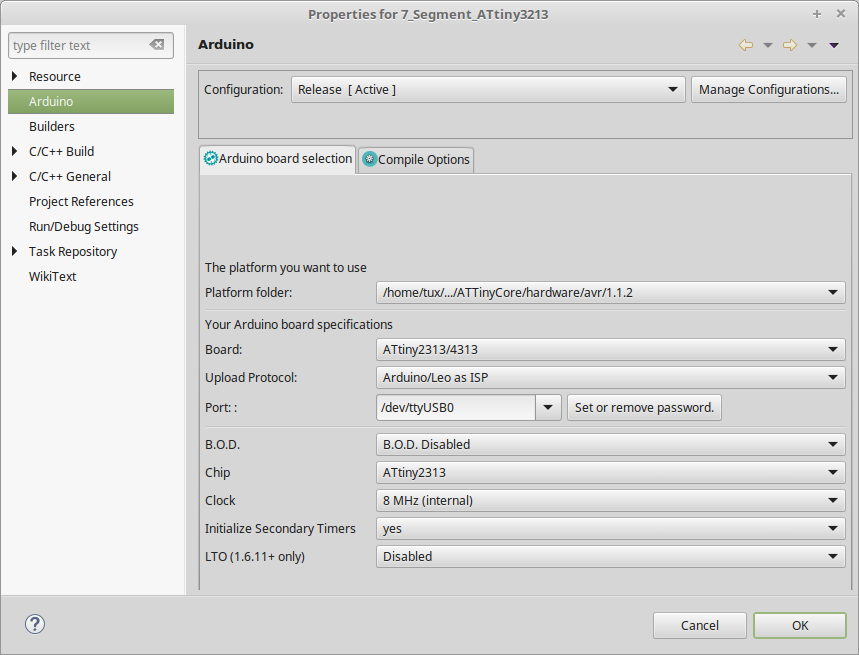Image resolution: width=859 pixels, height=655 pixels.
Task: Expand the Task Repository tree node
Action: coord(14,252)
